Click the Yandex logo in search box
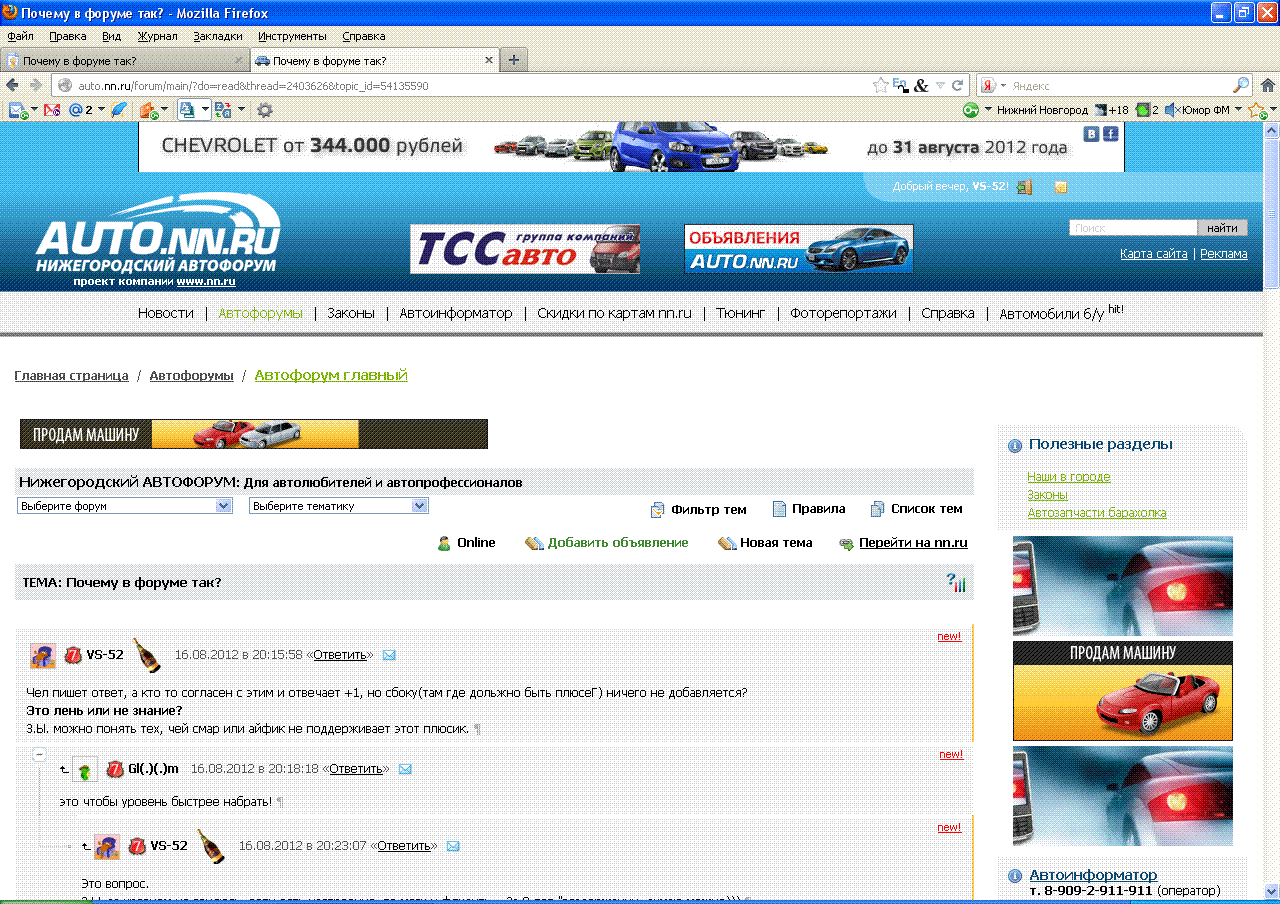 (x=987, y=85)
